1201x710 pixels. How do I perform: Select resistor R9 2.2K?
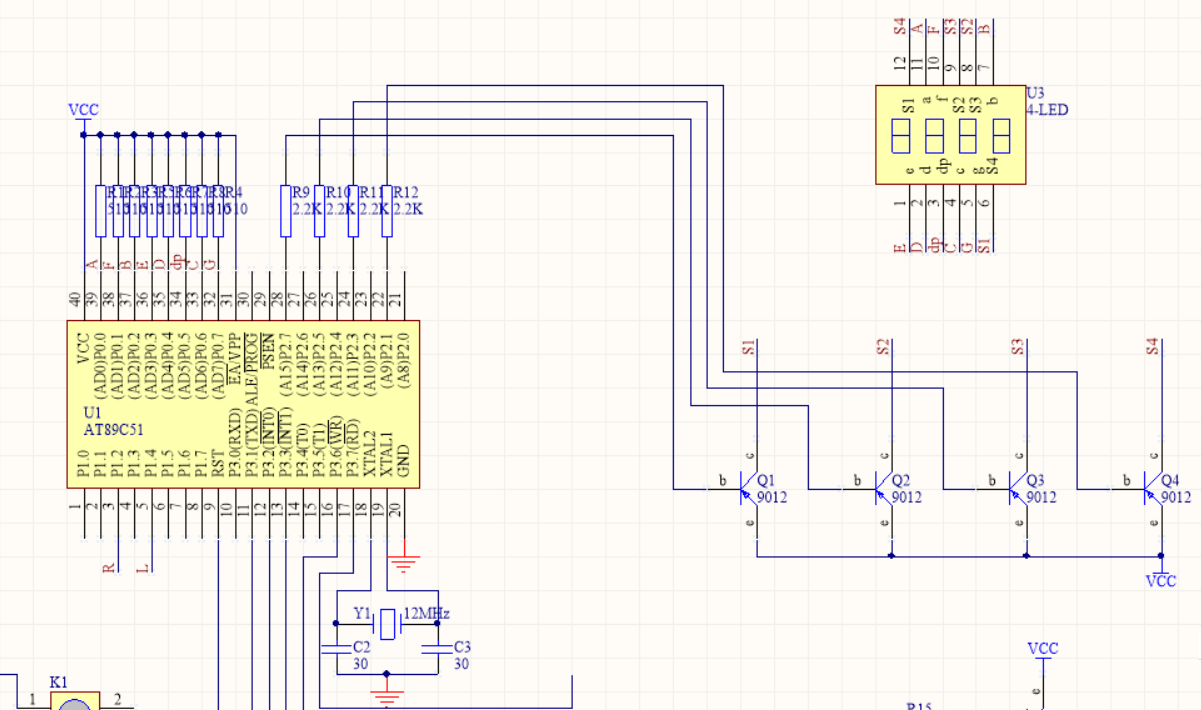click(286, 211)
